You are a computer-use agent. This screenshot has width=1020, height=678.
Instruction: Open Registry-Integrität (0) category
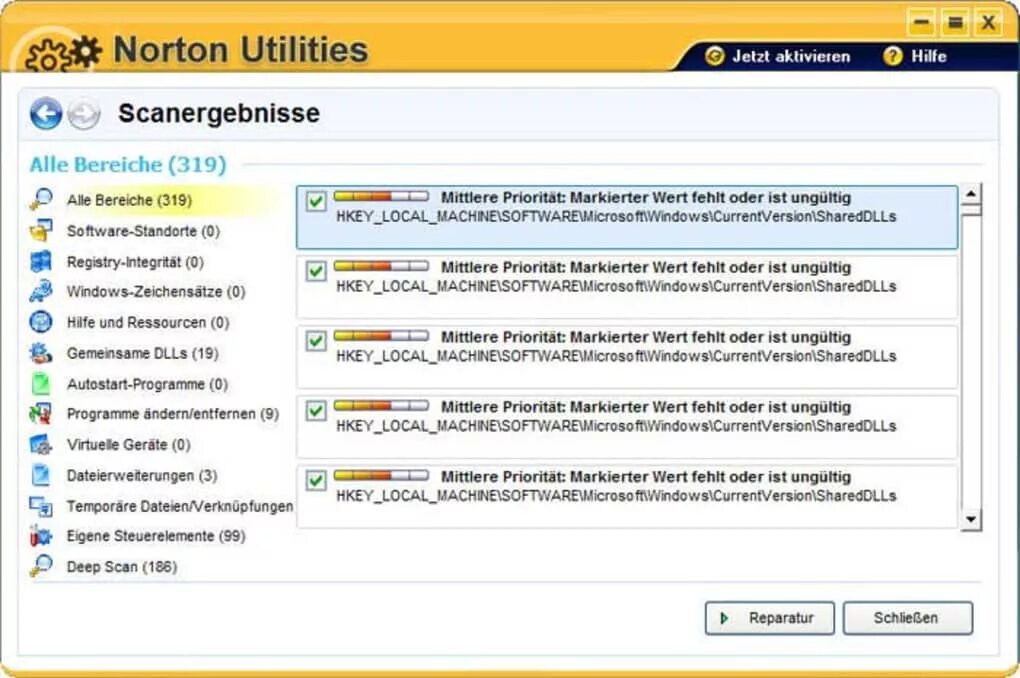135,262
